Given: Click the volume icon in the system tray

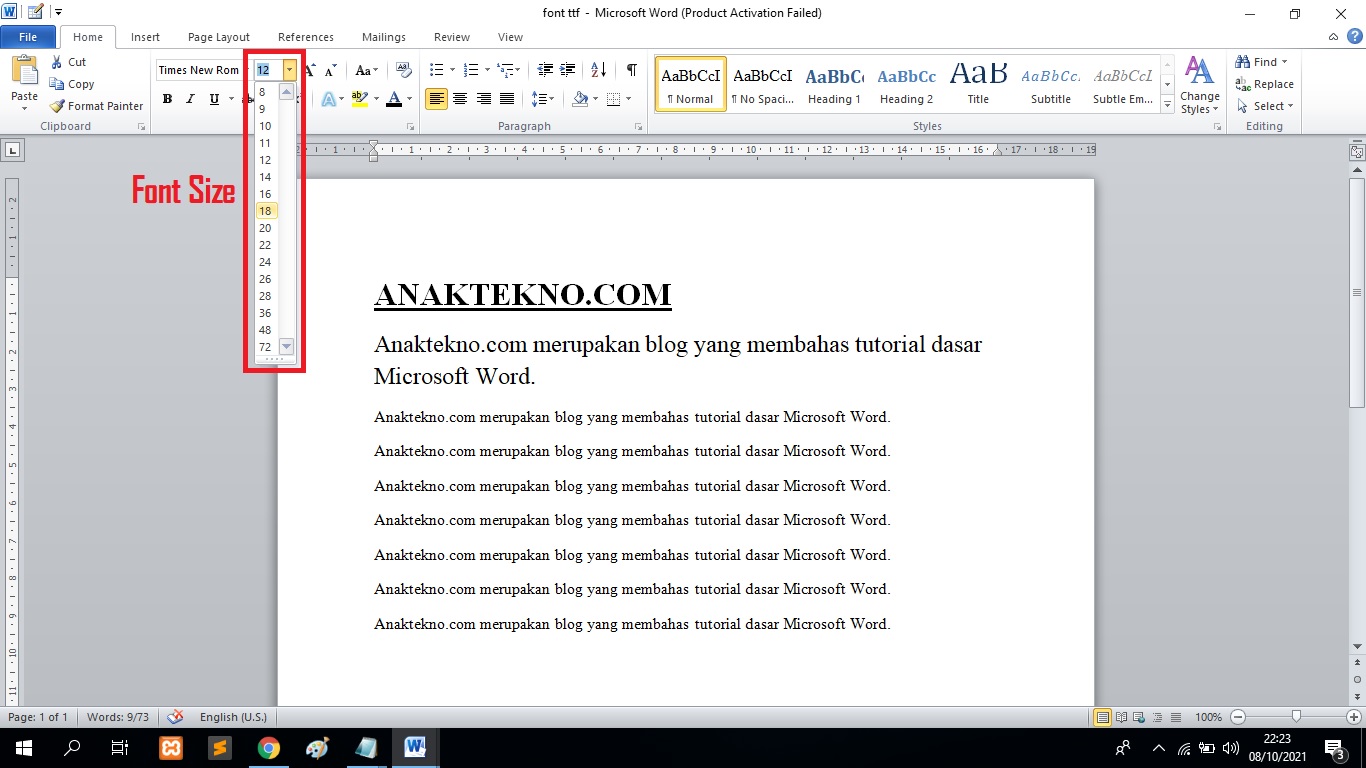Looking at the screenshot, I should [1230, 748].
